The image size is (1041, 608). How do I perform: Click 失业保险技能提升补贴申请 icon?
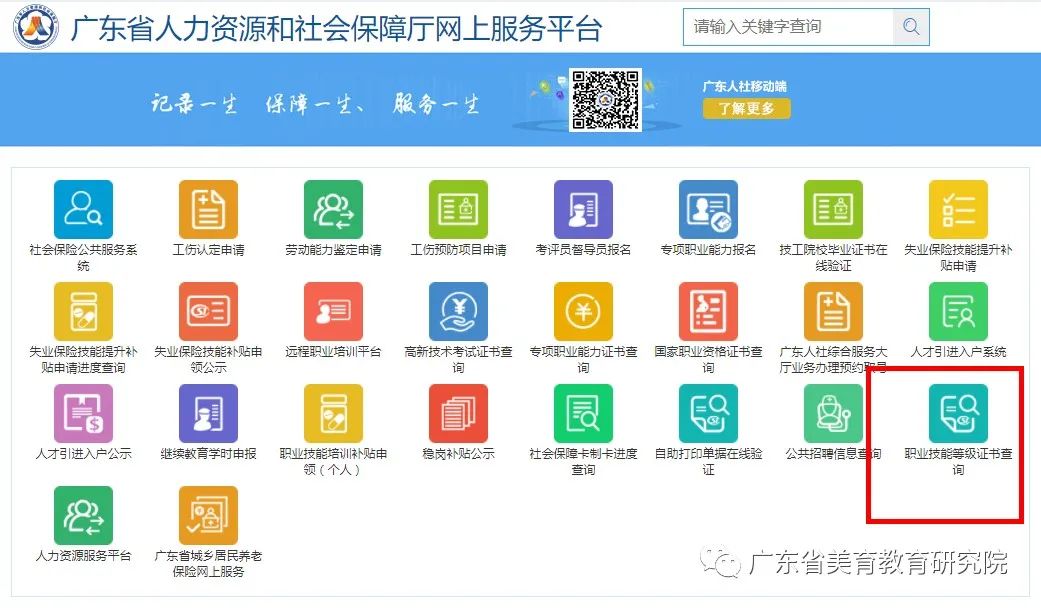tap(958, 210)
